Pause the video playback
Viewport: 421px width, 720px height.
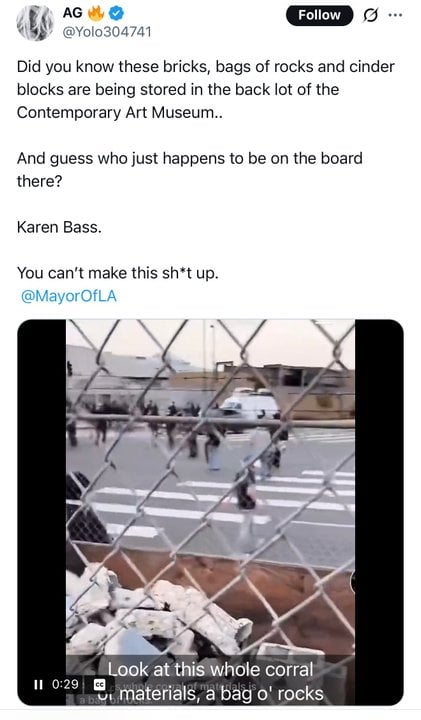coord(38,685)
